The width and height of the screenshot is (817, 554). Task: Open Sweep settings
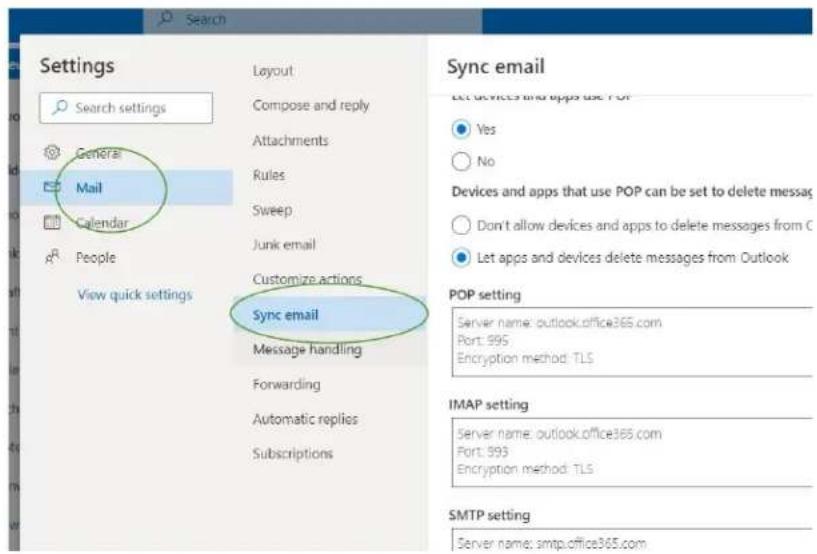tap(273, 210)
